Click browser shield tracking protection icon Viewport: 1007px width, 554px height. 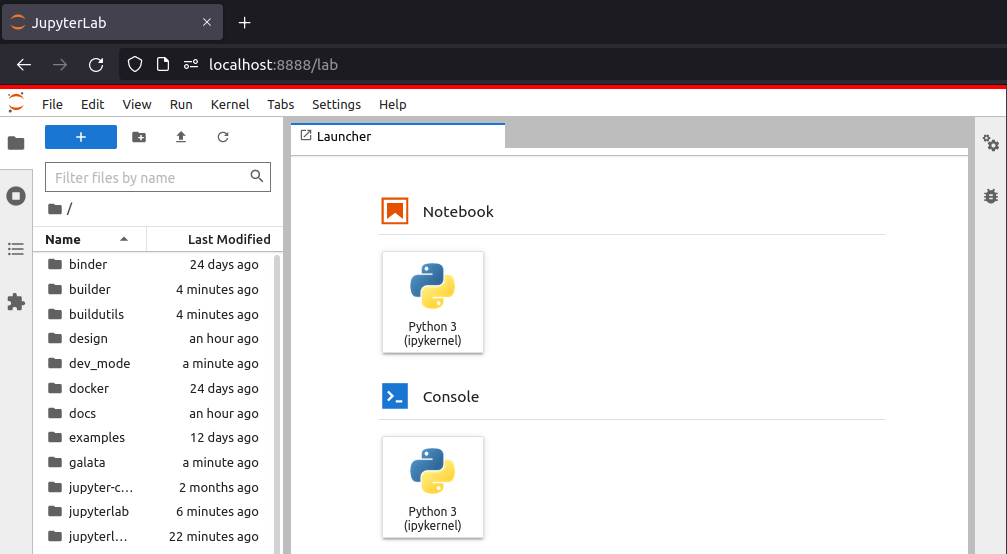pyautogui.click(x=135, y=64)
